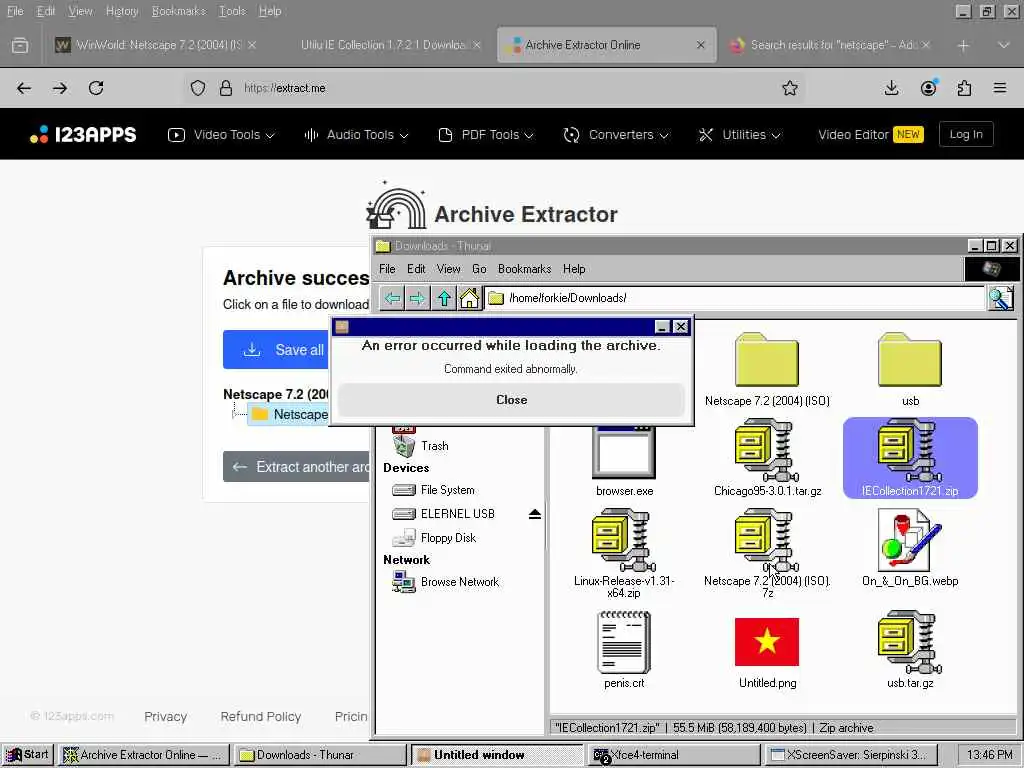Open Thunar File menu
The width and height of the screenshot is (1024, 768).
pos(387,269)
